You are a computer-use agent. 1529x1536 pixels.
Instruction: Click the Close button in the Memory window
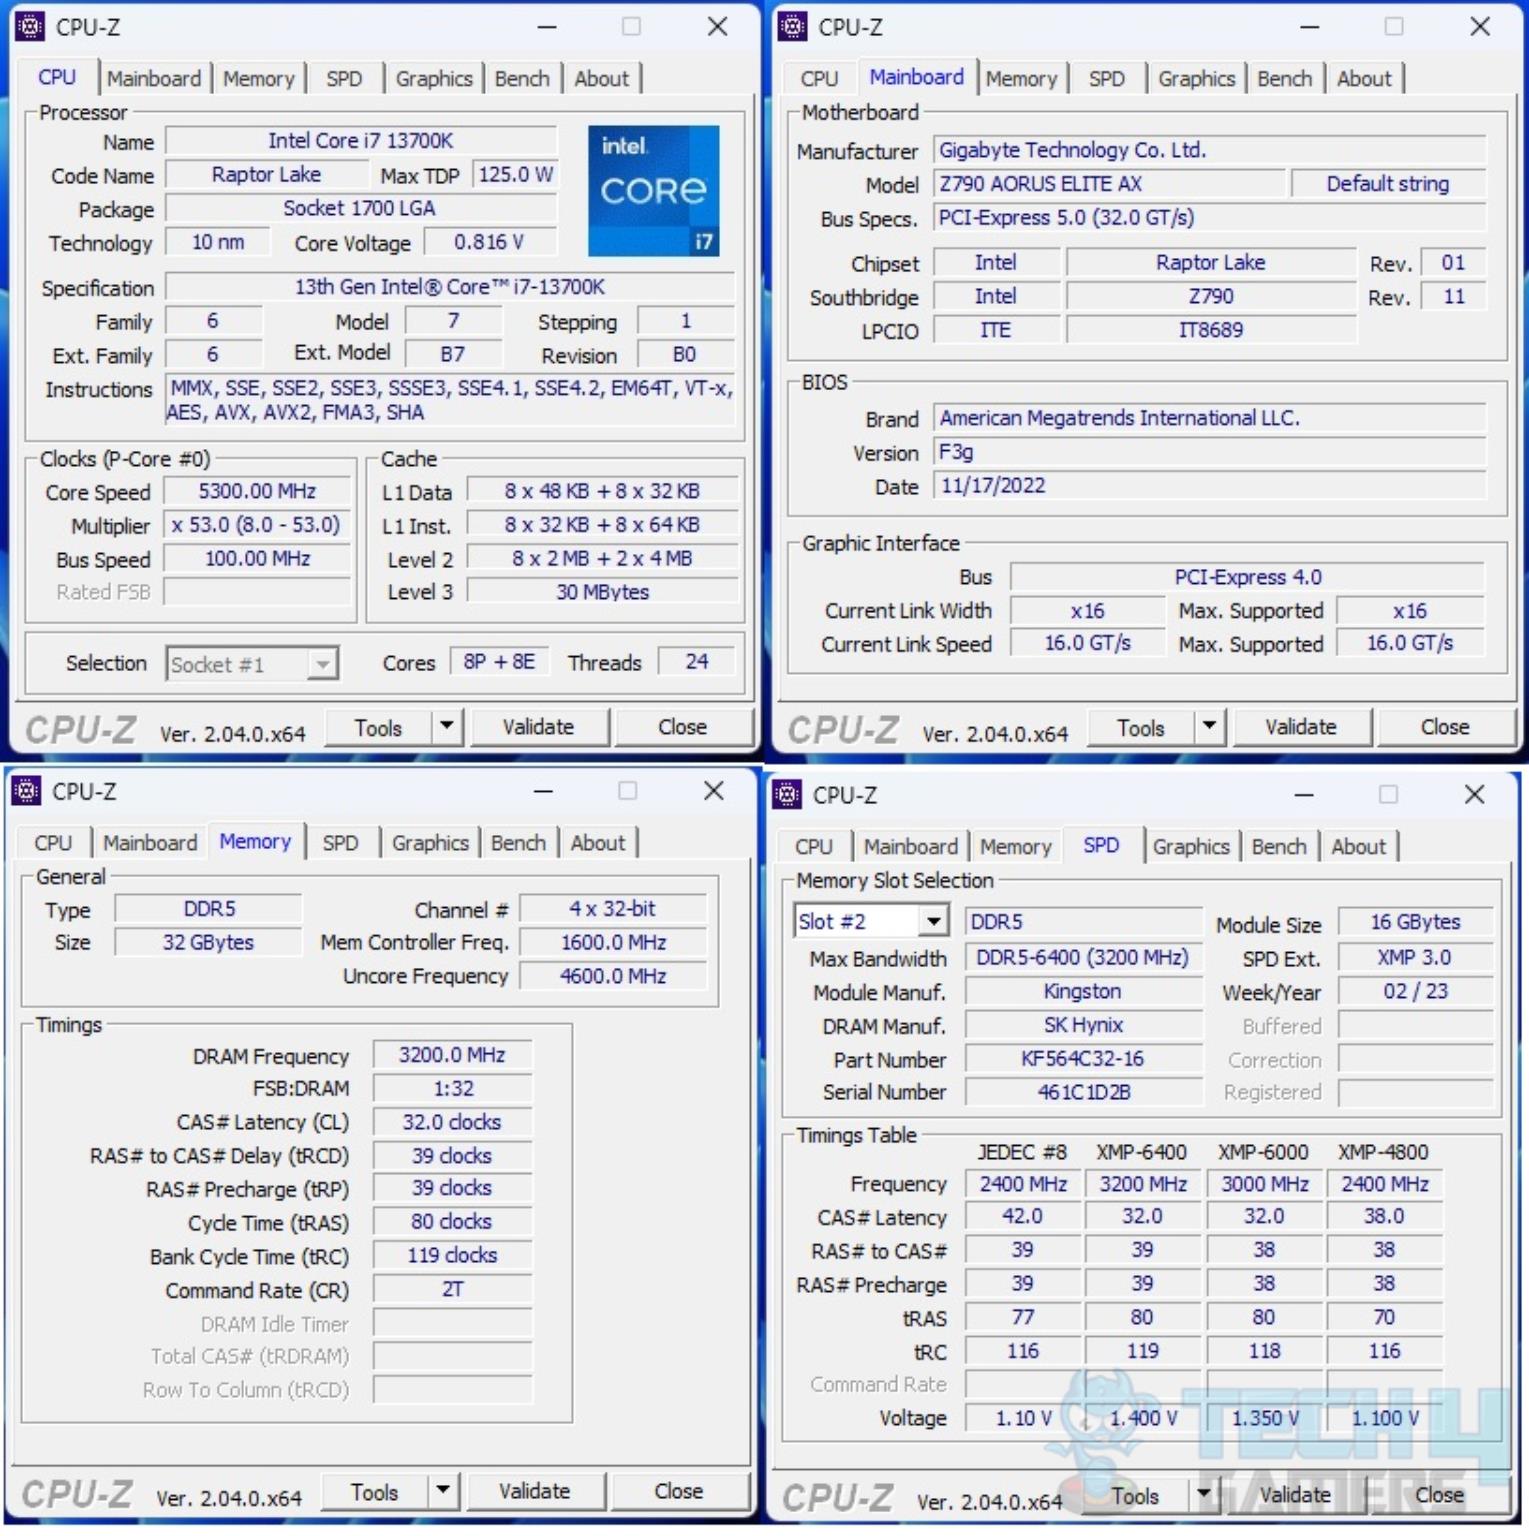coord(678,1491)
